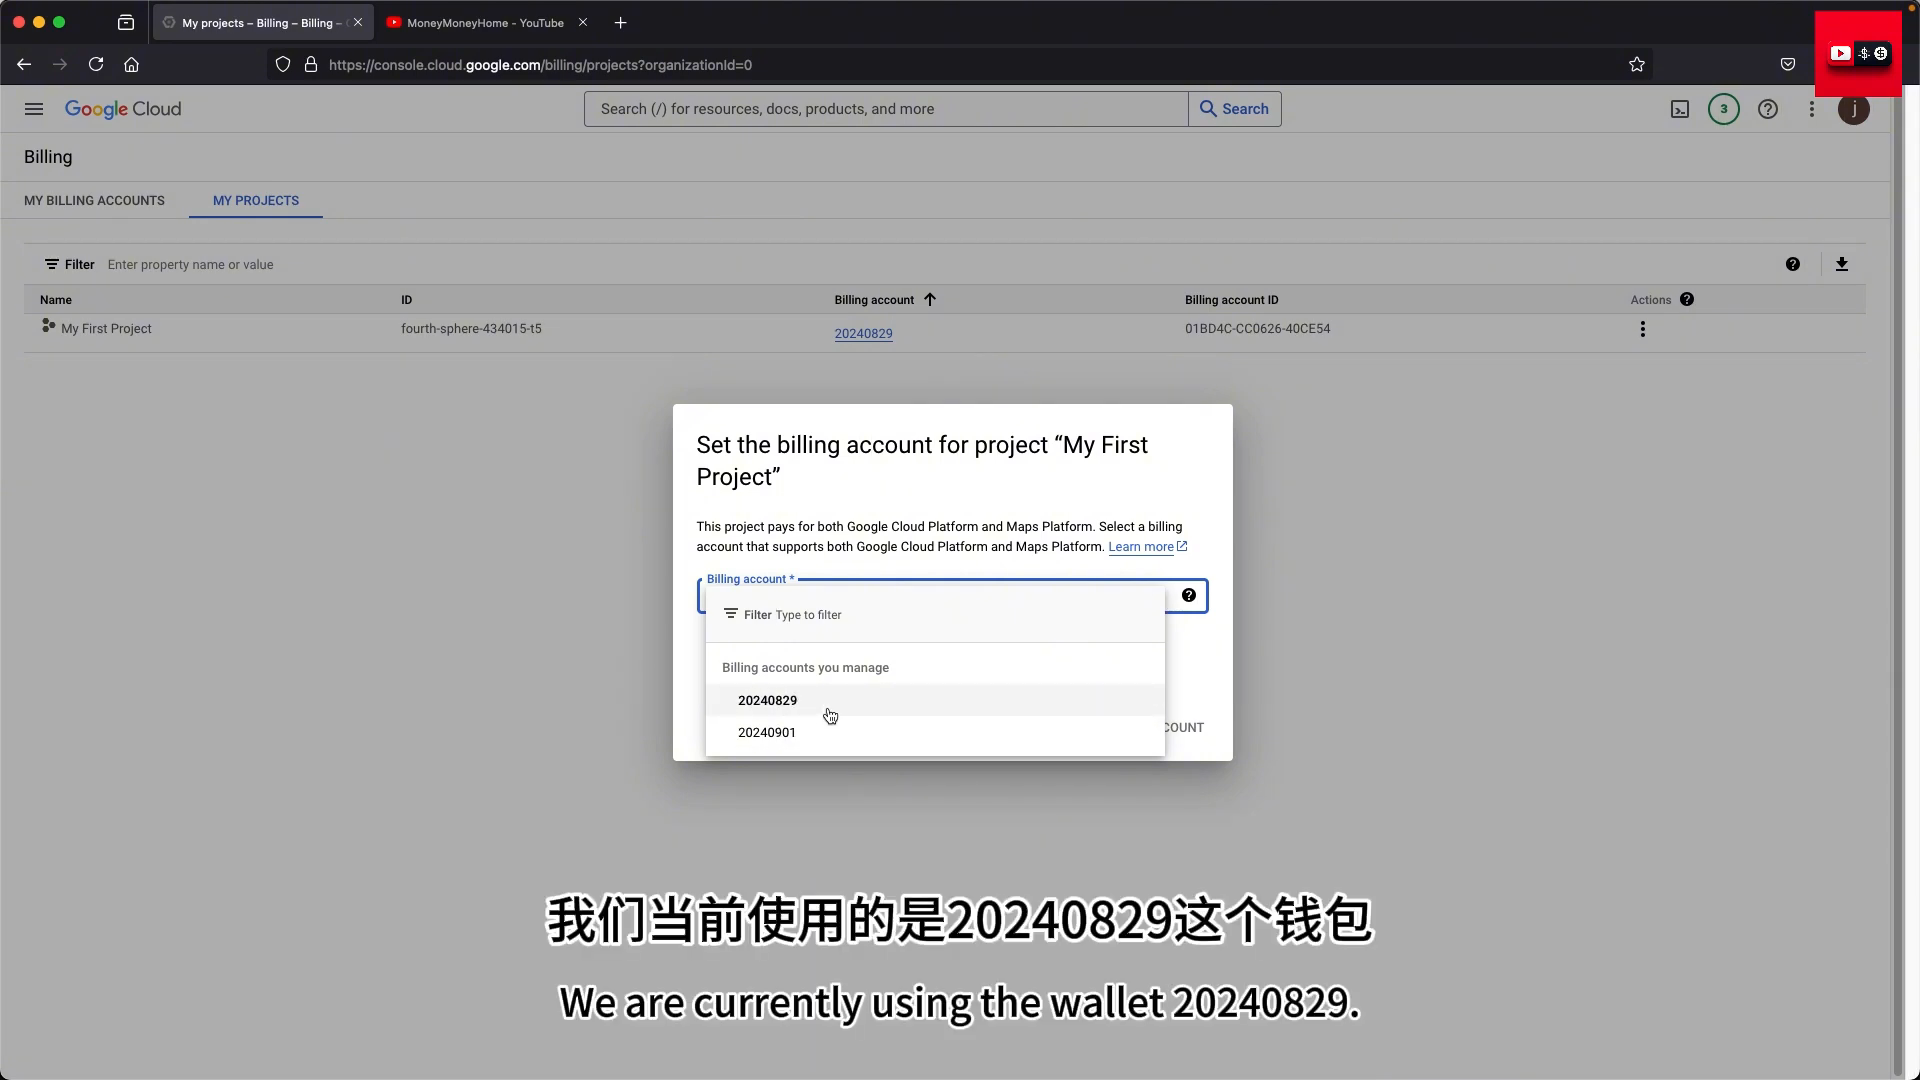This screenshot has width=1920, height=1080.
Task: Switch to MoneyMoneyHome YouTube browser tab
Action: point(485,22)
